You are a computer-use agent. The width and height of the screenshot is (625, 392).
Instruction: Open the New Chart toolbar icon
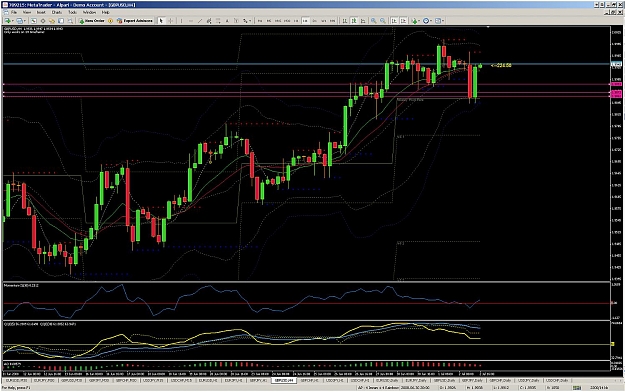coord(8,21)
